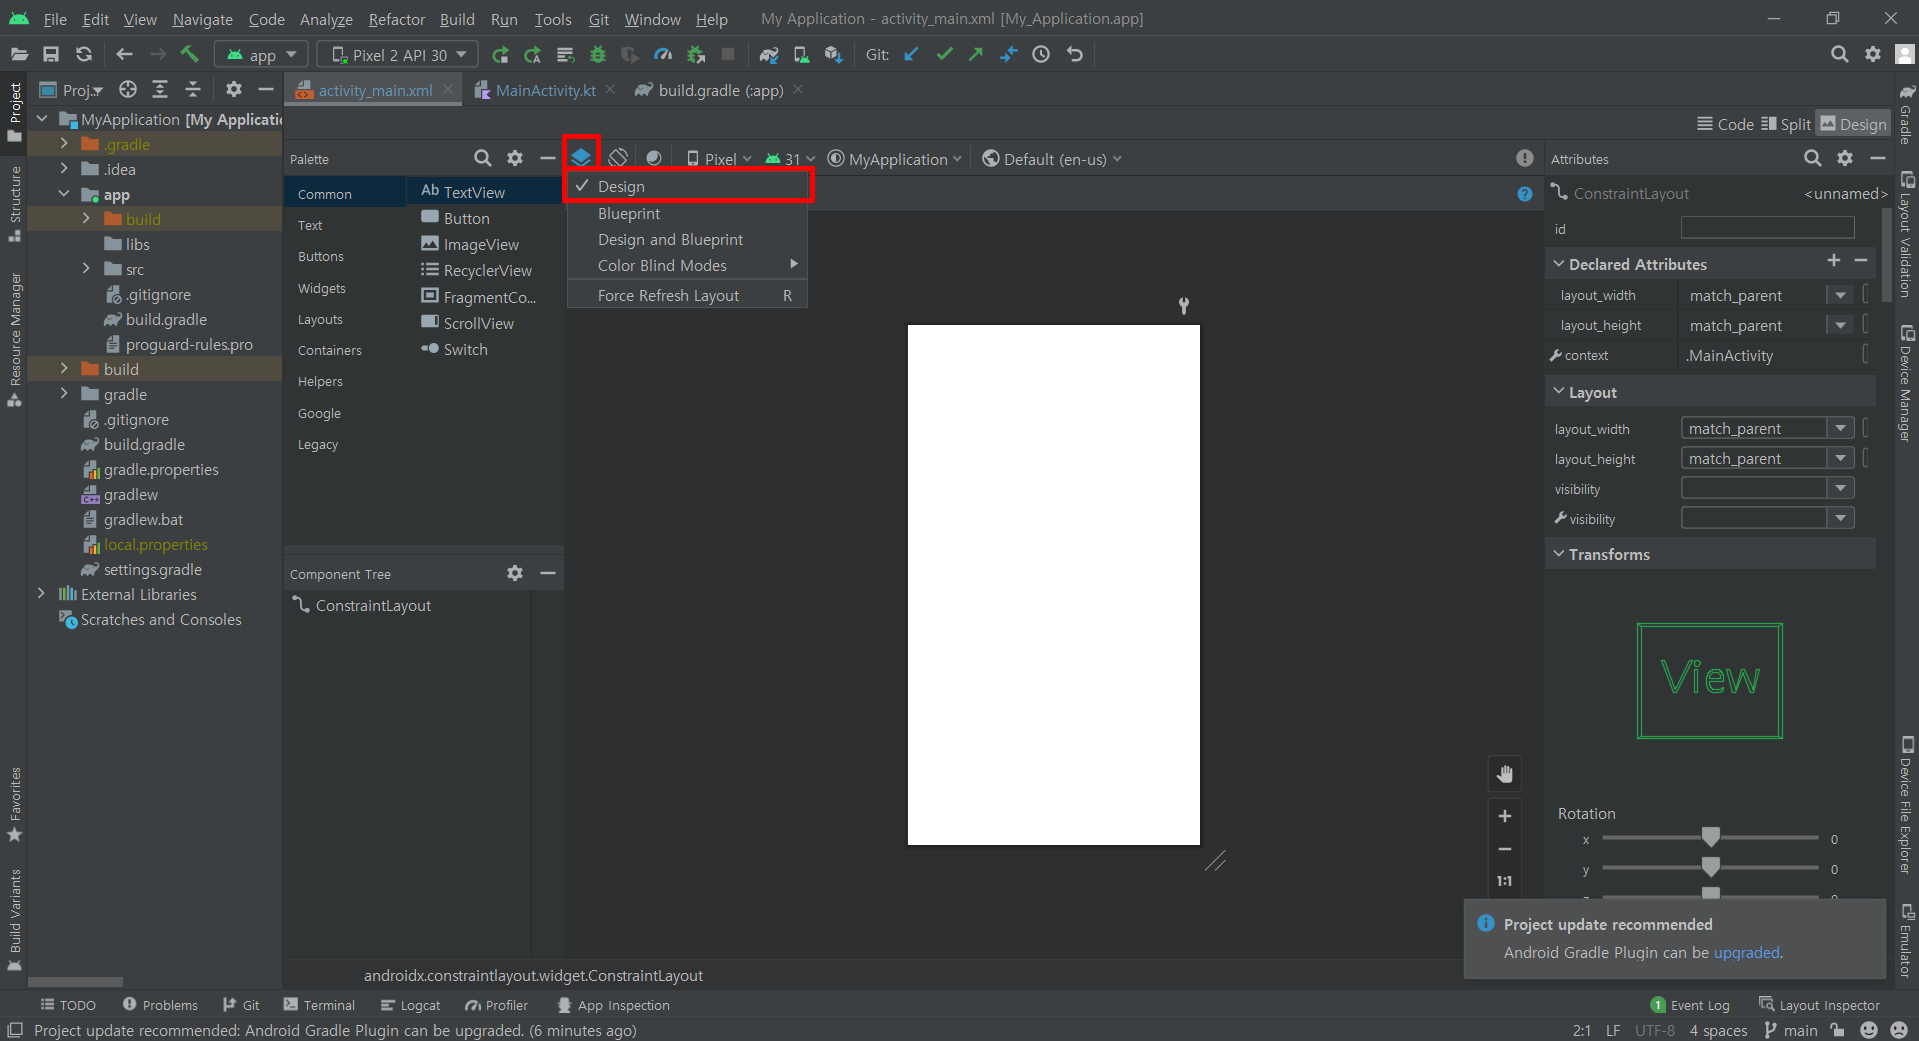Image resolution: width=1919 pixels, height=1041 pixels.
Task: Open the Pixel device preview dropdown
Action: (x=719, y=159)
